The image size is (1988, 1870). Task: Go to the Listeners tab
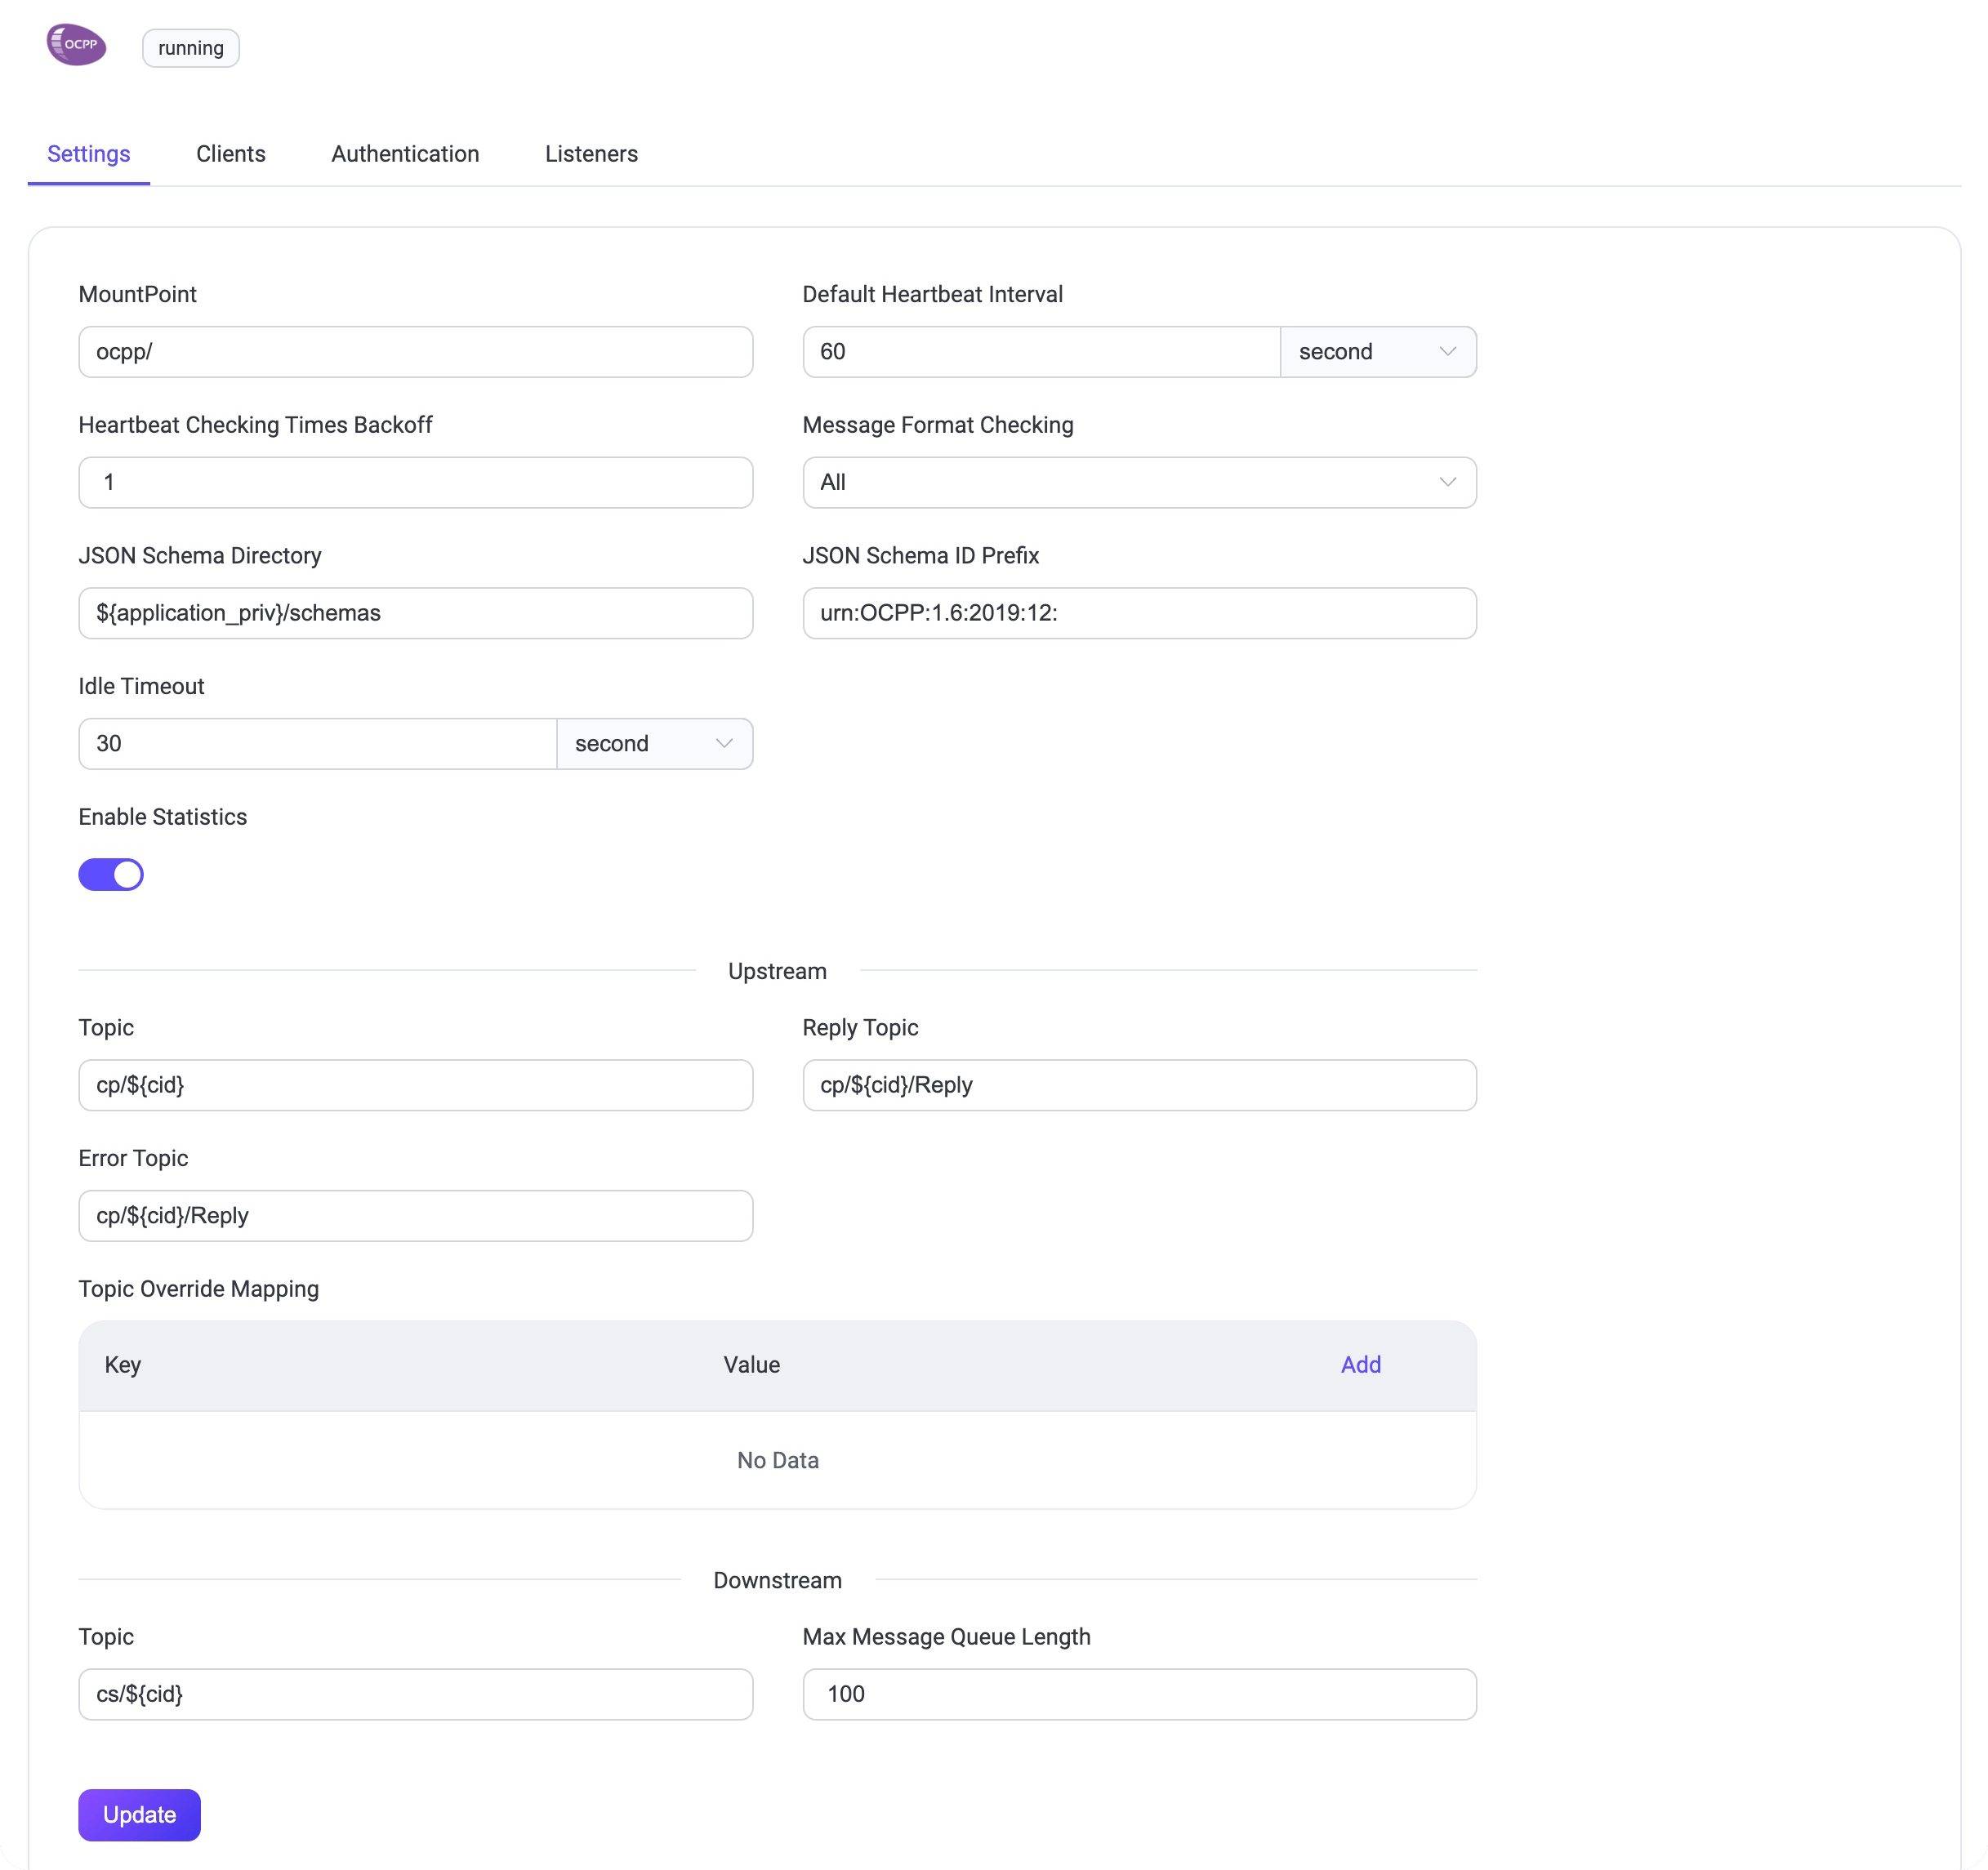click(591, 154)
